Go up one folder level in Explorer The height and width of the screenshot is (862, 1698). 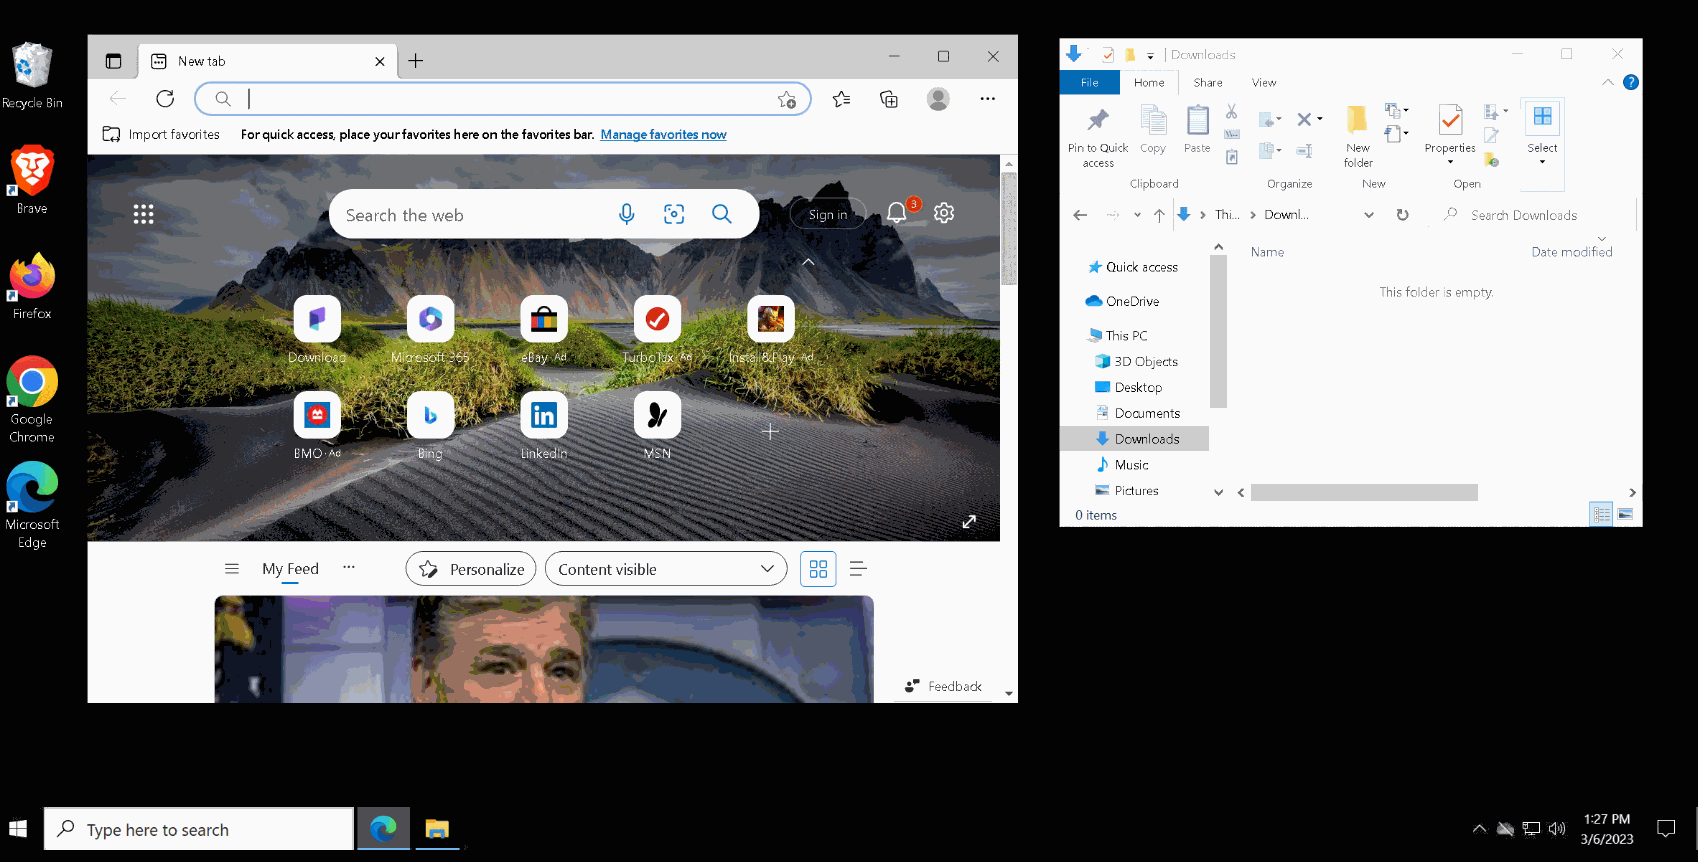click(1159, 215)
